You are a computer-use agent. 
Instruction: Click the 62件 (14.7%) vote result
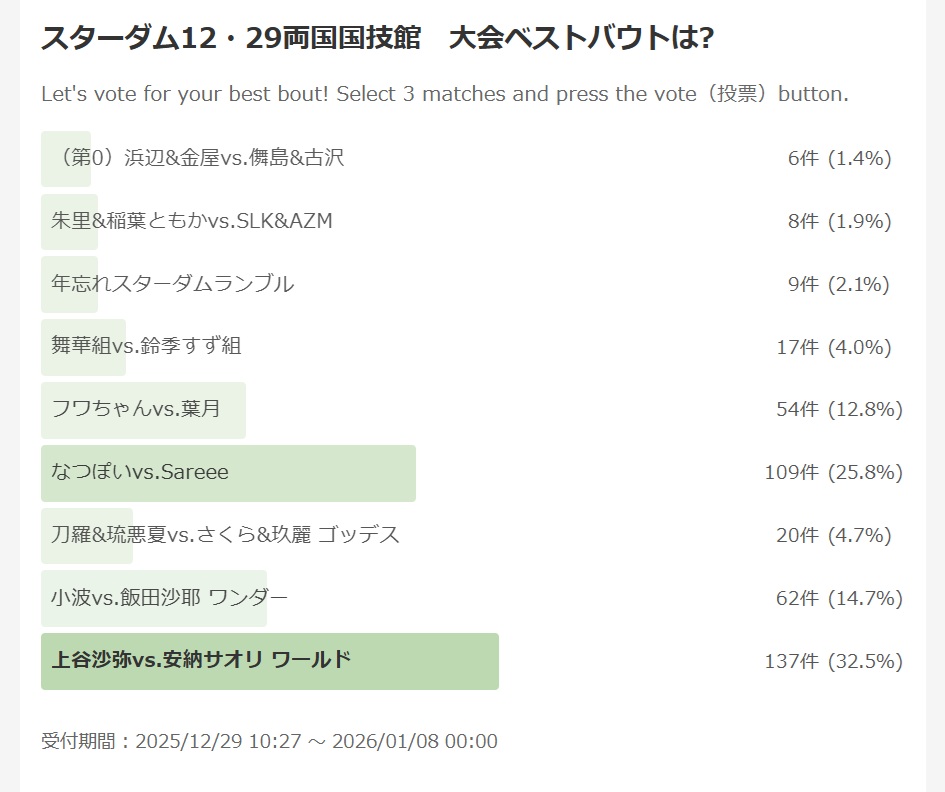tap(839, 598)
